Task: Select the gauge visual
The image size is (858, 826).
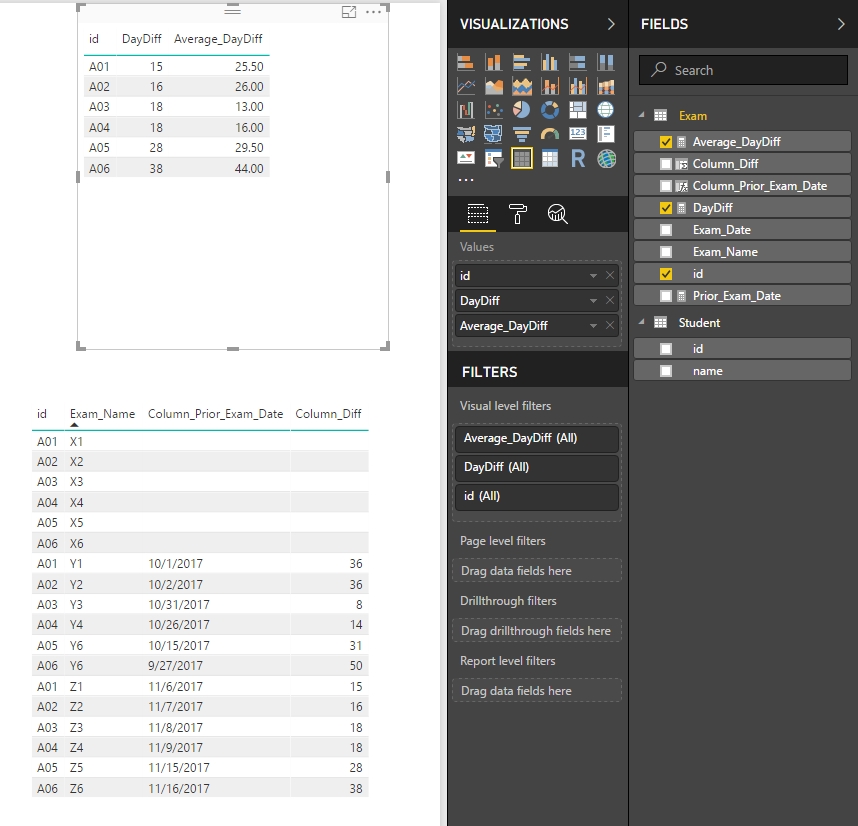Action: tap(549, 134)
